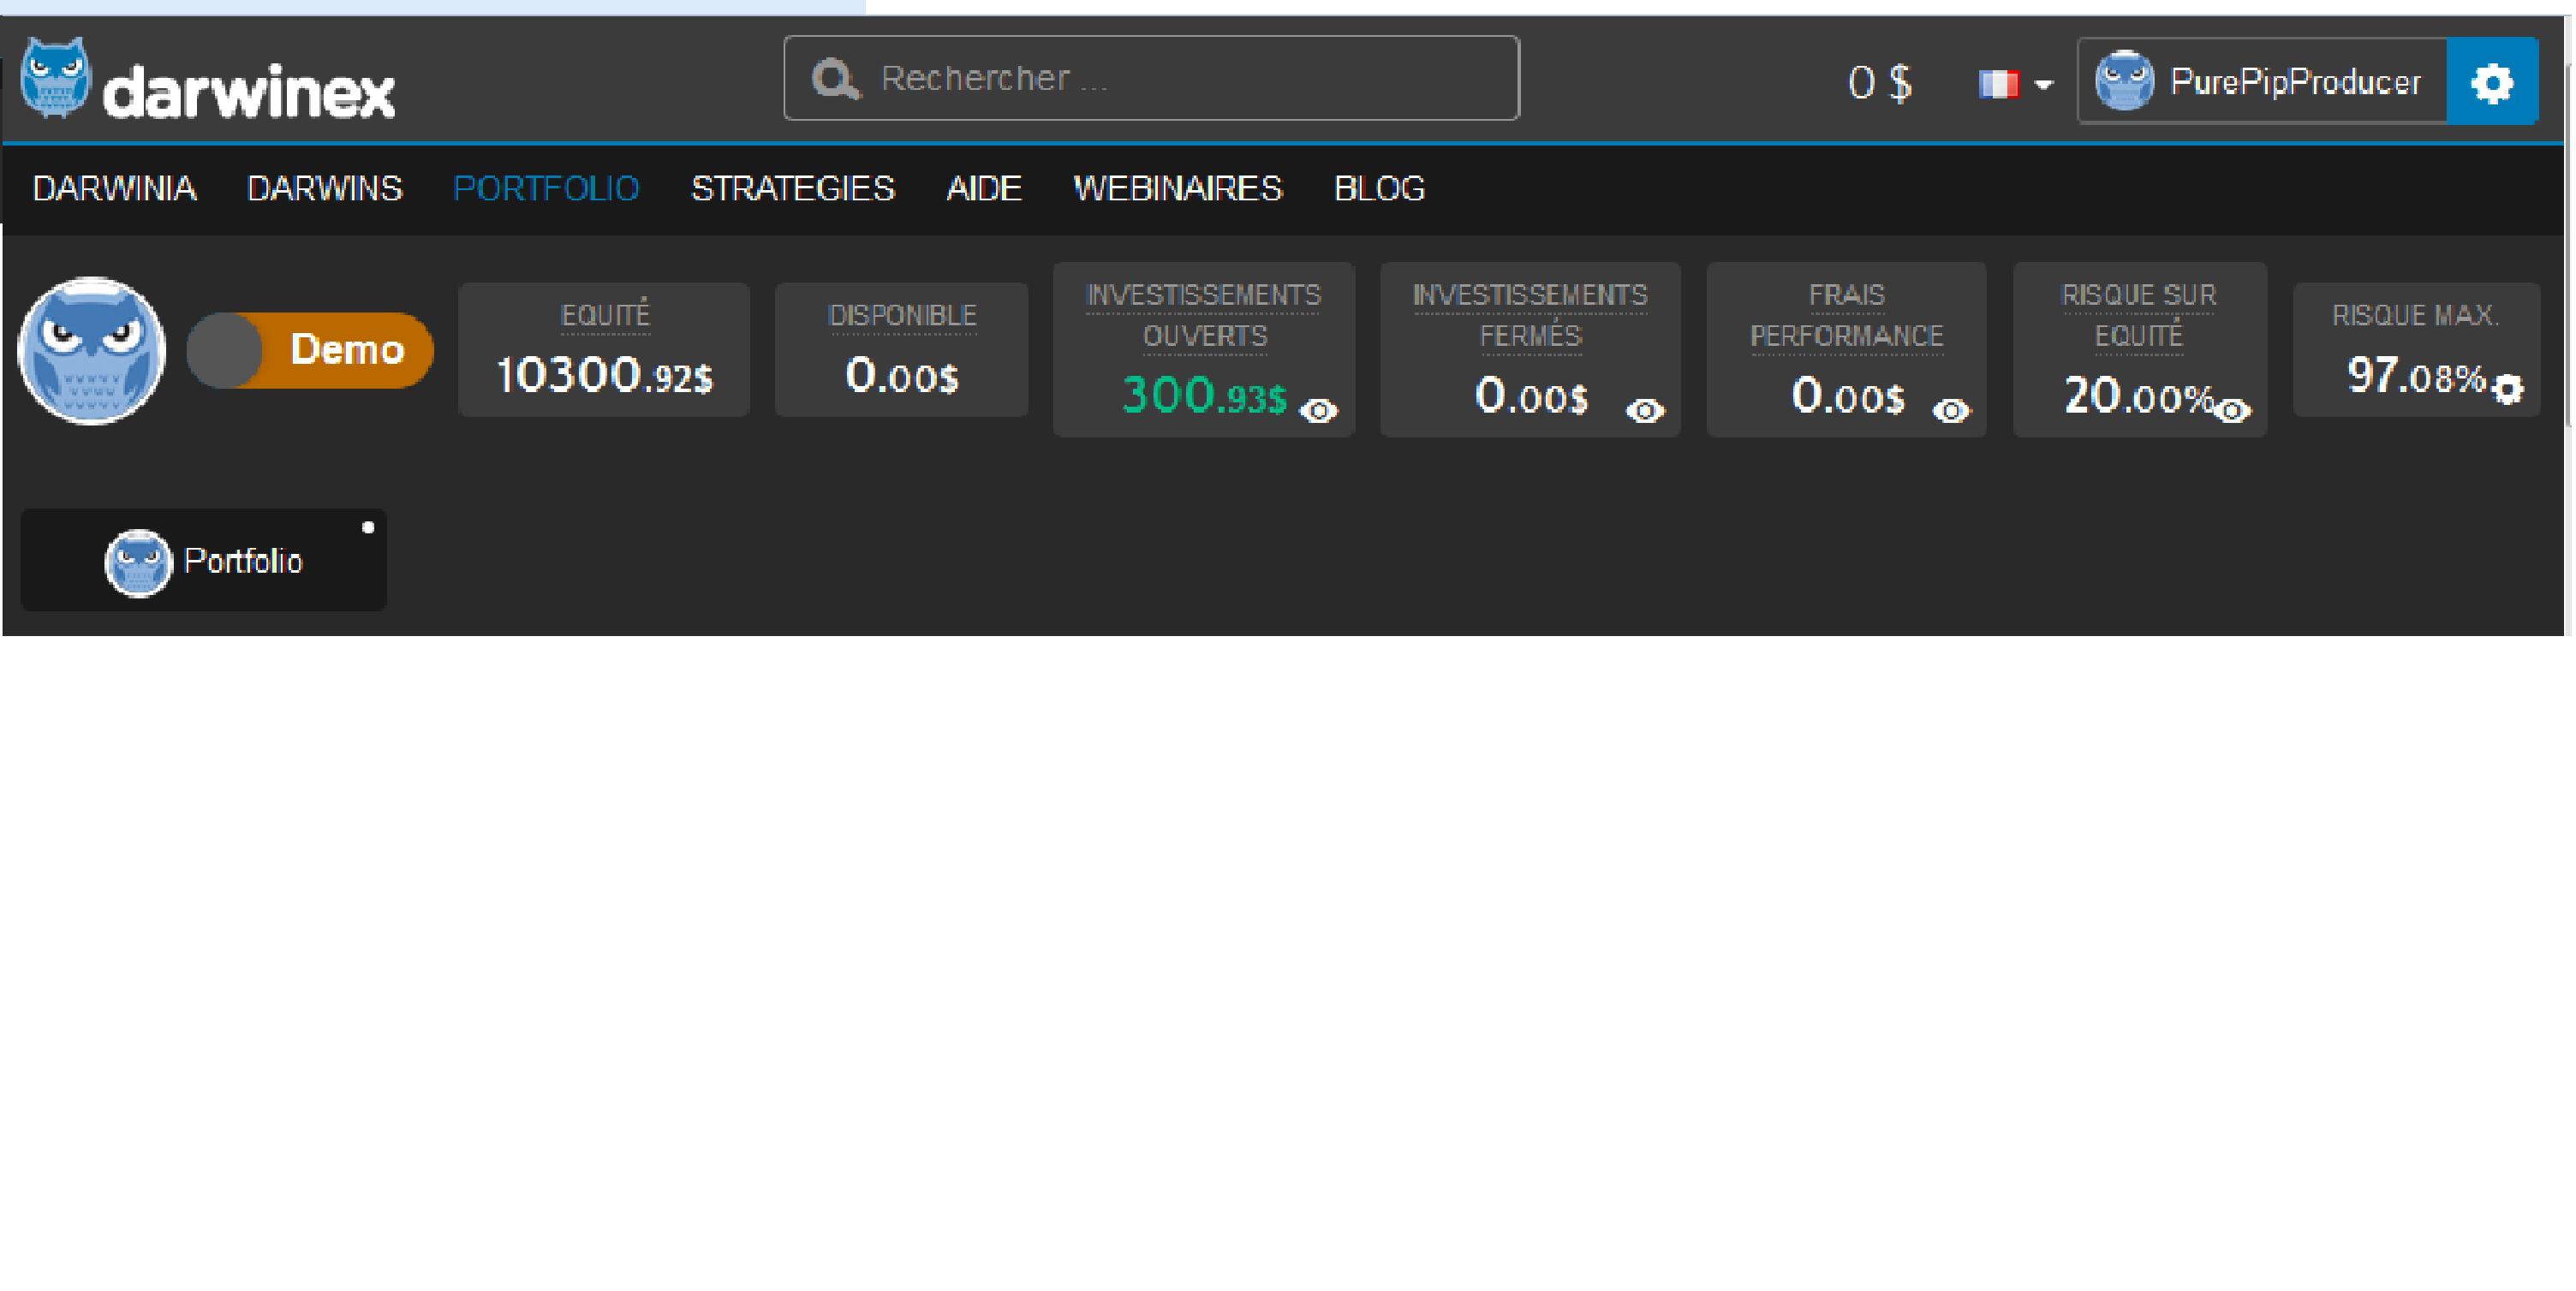Click the search magnifier icon
Screen dimensions: 2576x1291
pos(835,79)
